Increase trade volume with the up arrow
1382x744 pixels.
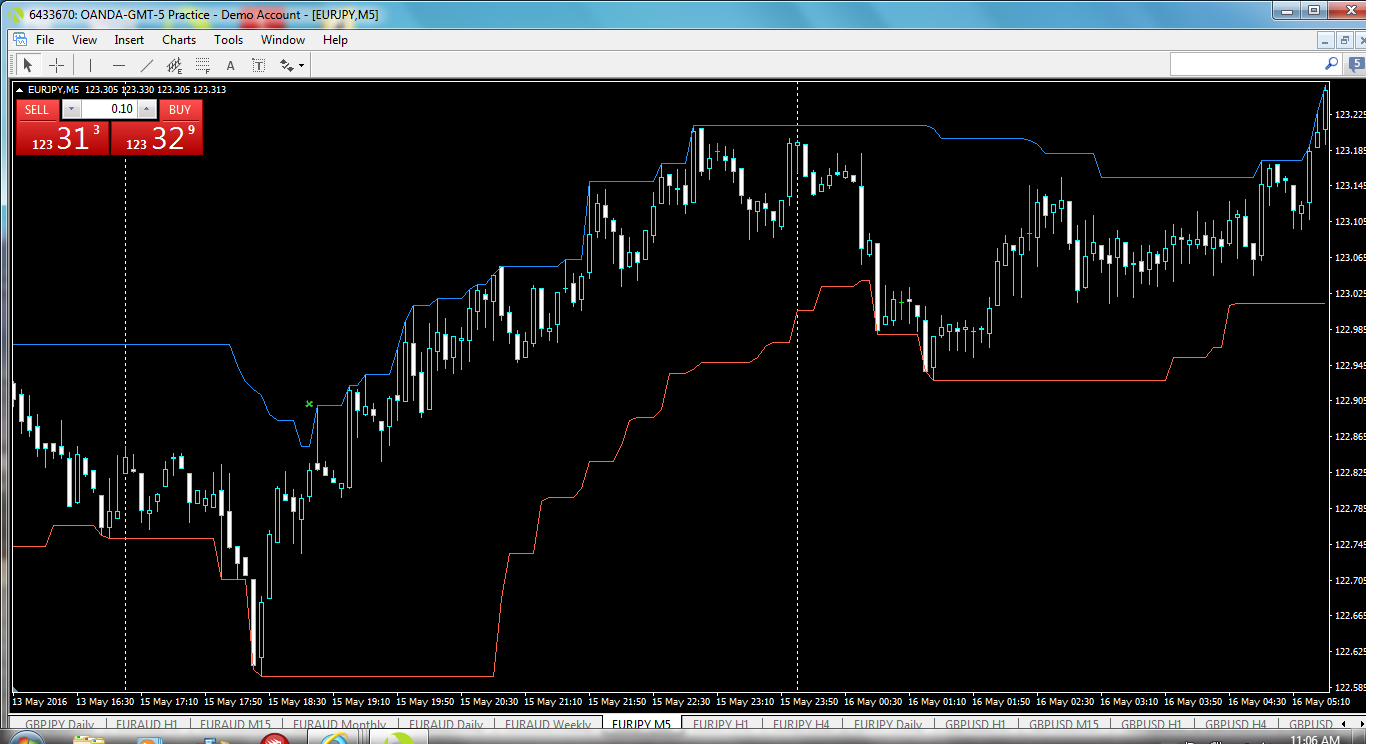pos(147,109)
